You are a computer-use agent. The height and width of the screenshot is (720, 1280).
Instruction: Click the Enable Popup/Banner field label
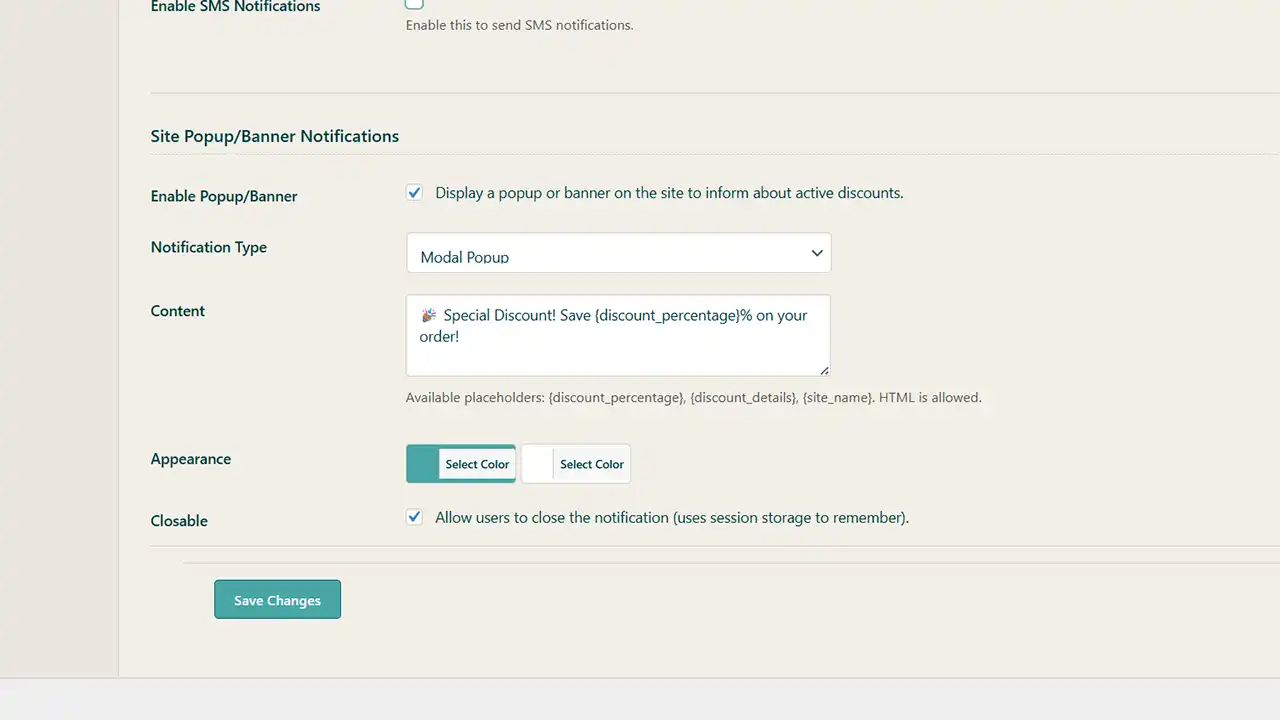(x=224, y=196)
